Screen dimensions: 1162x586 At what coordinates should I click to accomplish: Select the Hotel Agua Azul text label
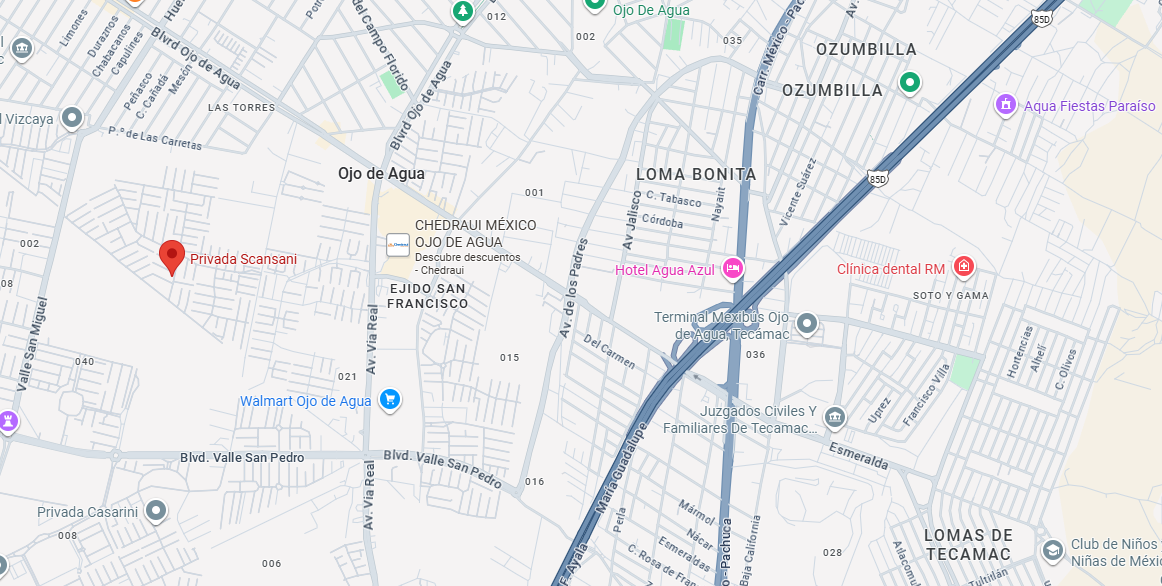point(665,270)
